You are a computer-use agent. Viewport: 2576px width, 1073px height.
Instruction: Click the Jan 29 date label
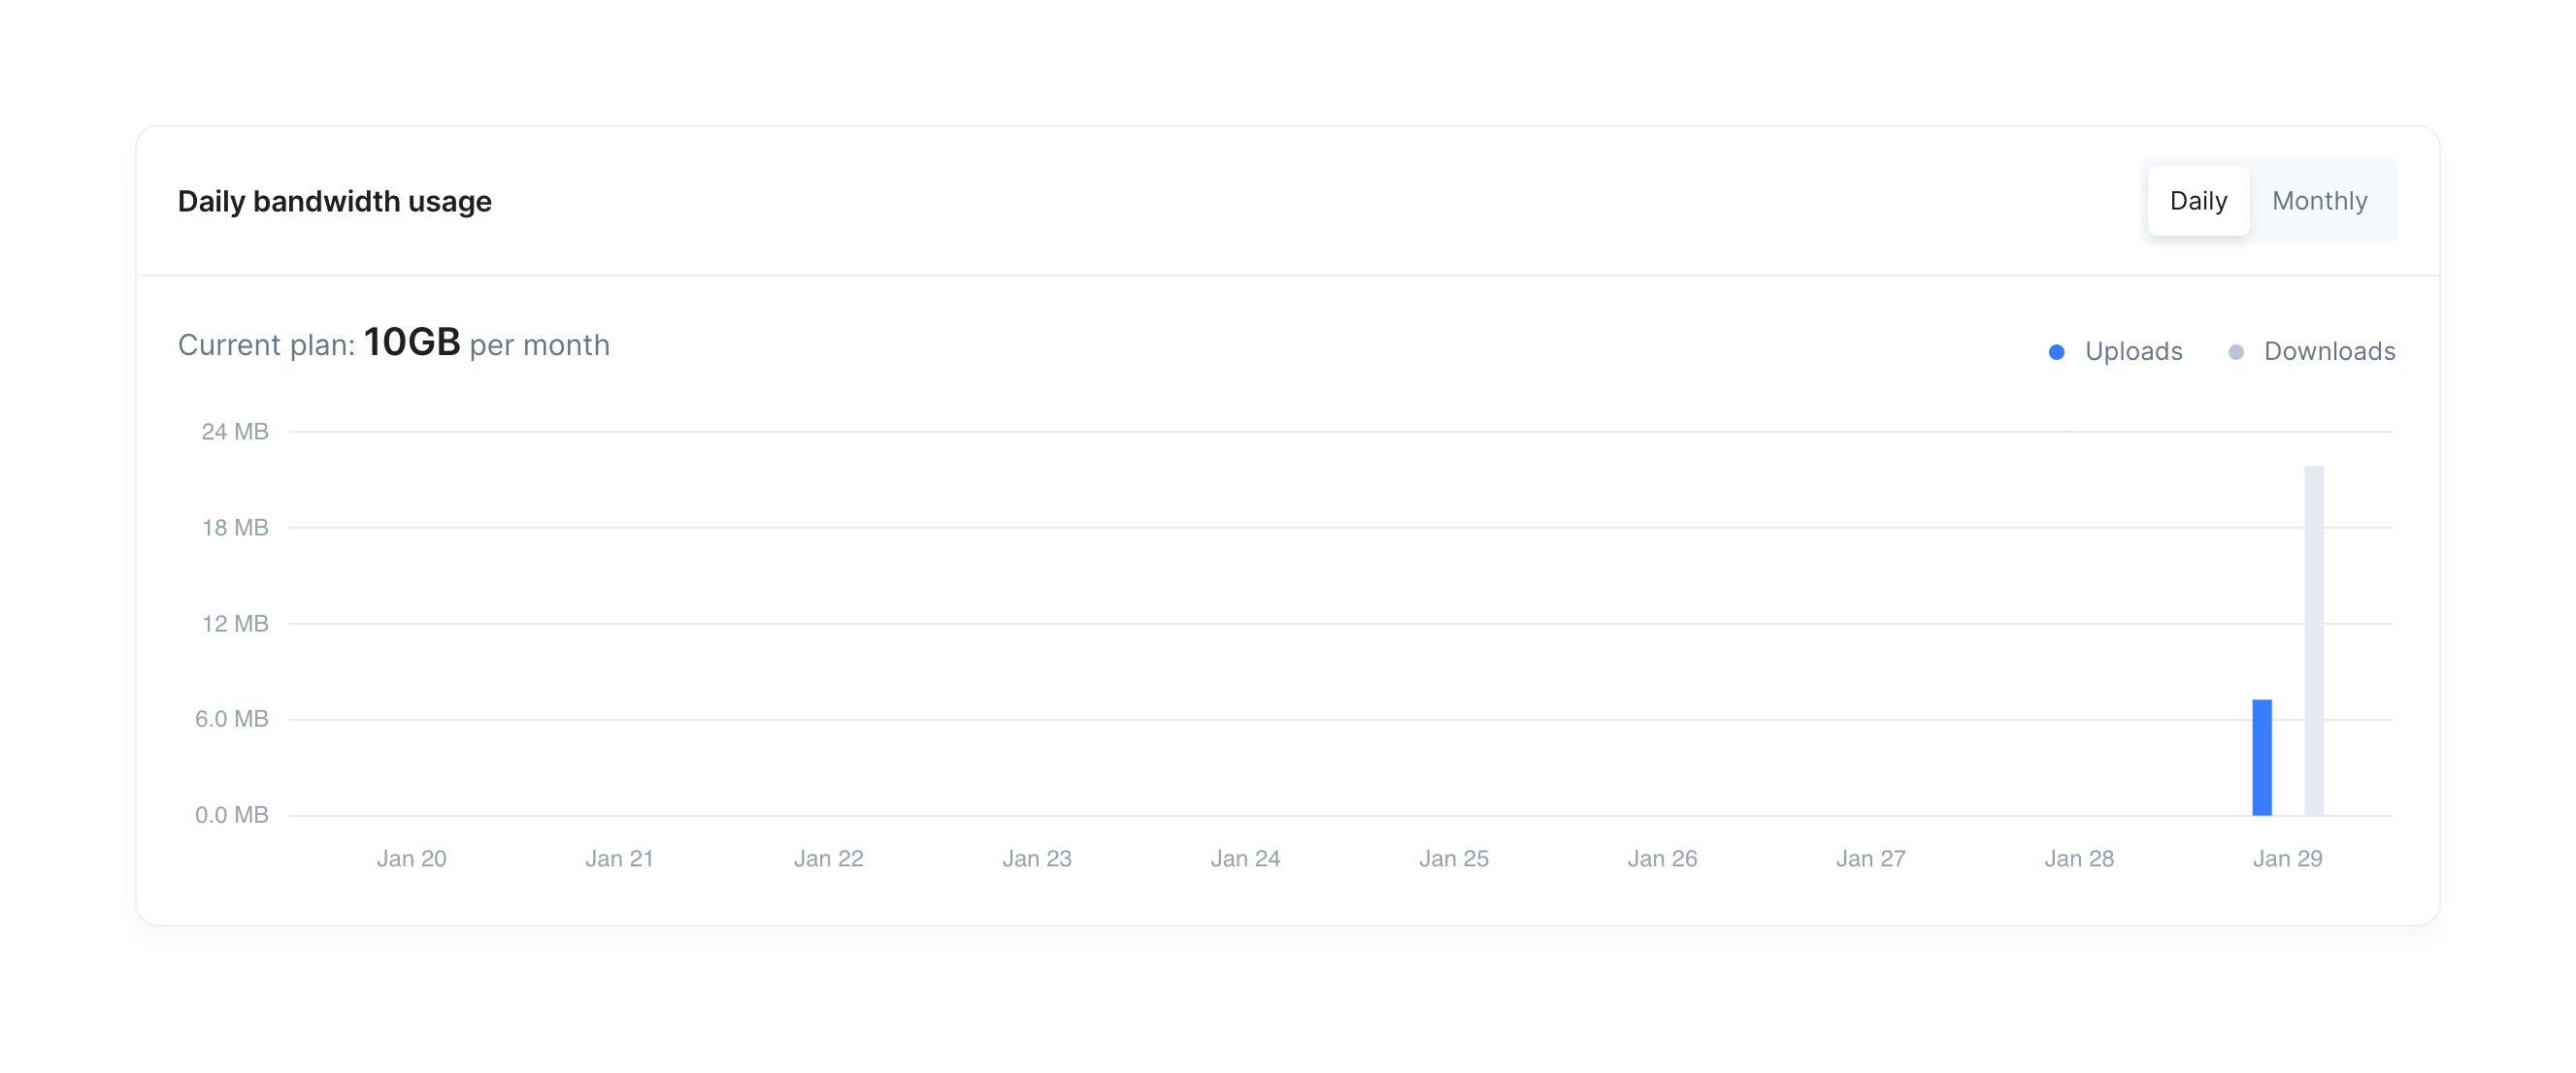[2287, 859]
